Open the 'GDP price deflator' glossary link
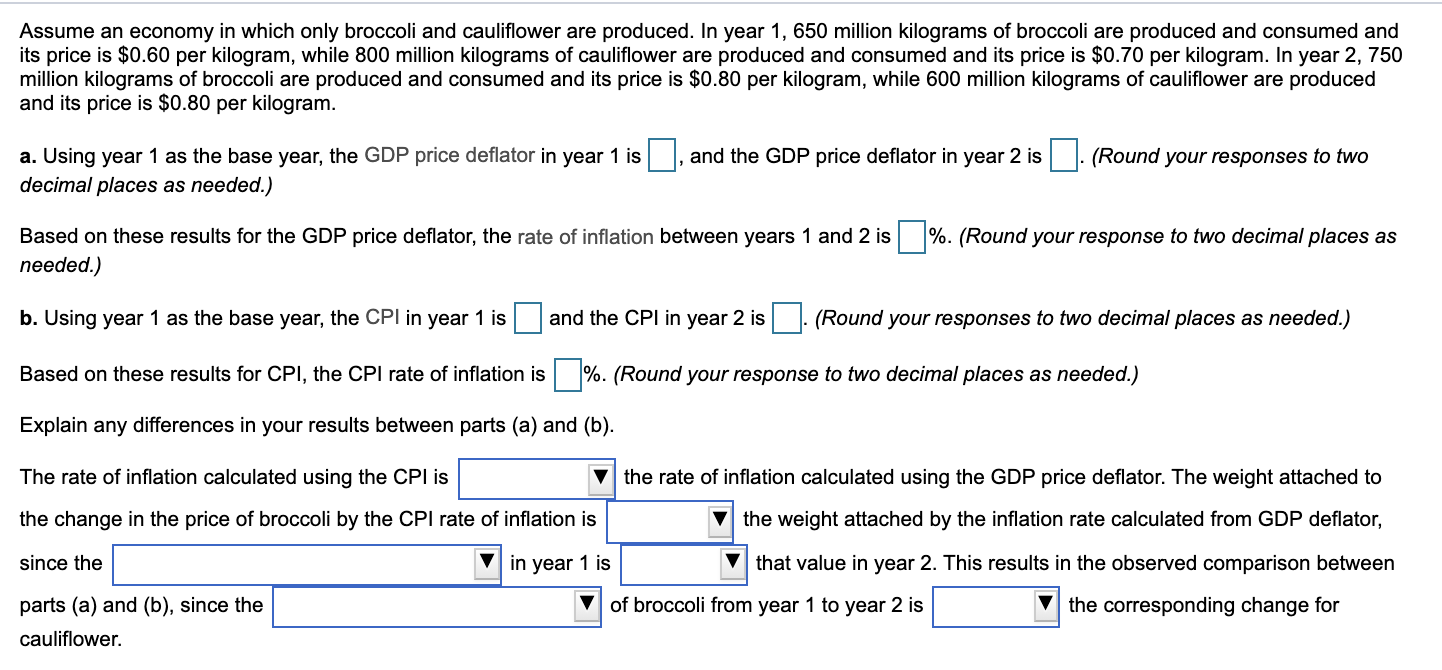 coord(447,156)
